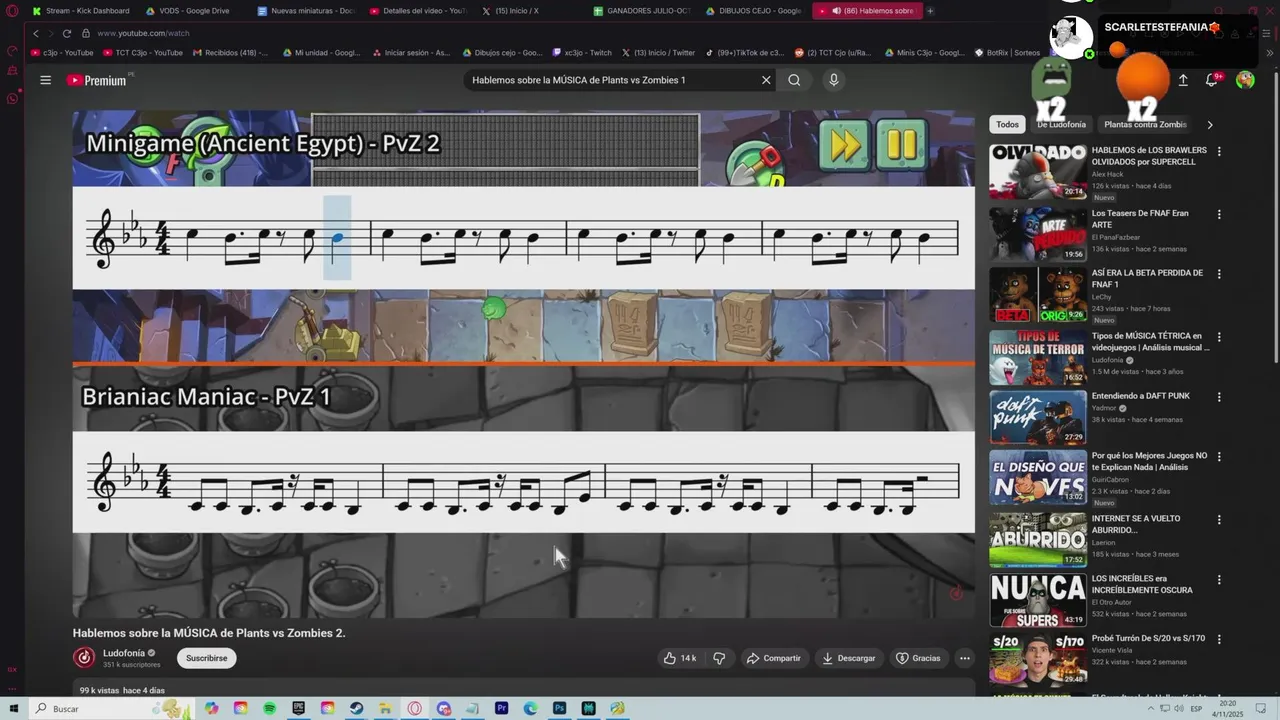Open WhatsApp in Opera sidebar
This screenshot has width=1280, height=720.
(x=12, y=98)
